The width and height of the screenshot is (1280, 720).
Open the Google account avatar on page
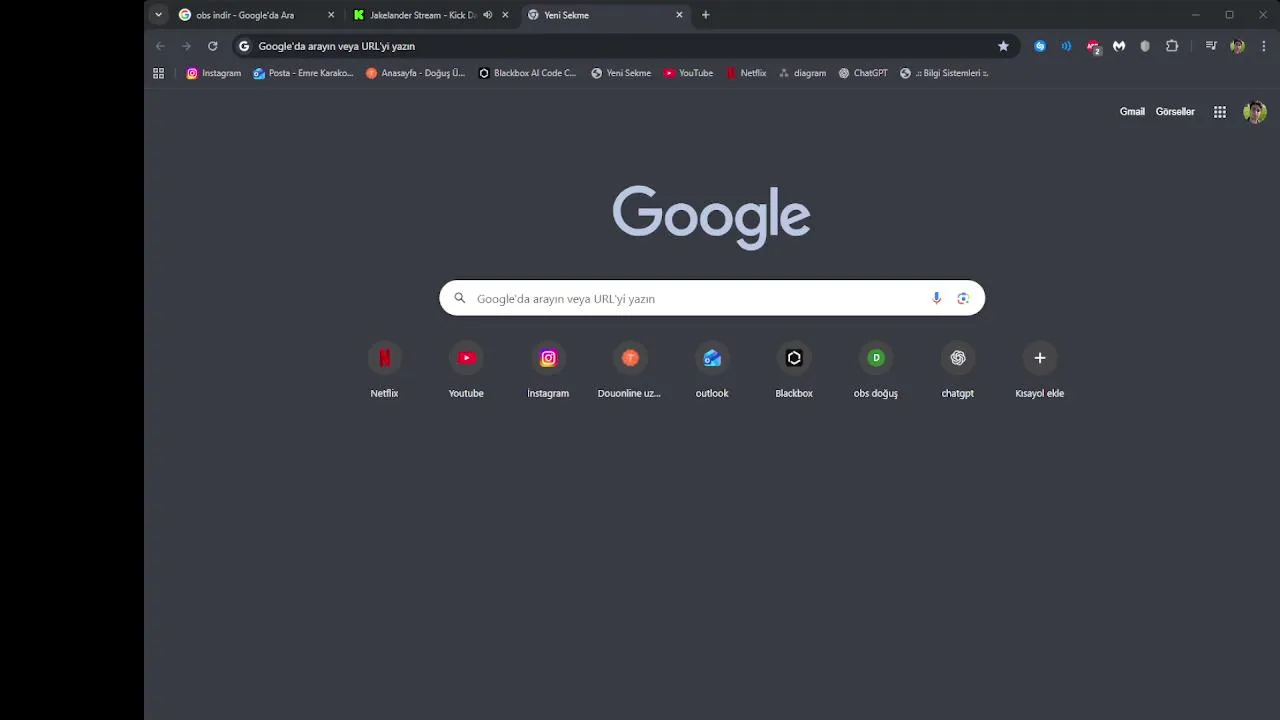coord(1255,112)
